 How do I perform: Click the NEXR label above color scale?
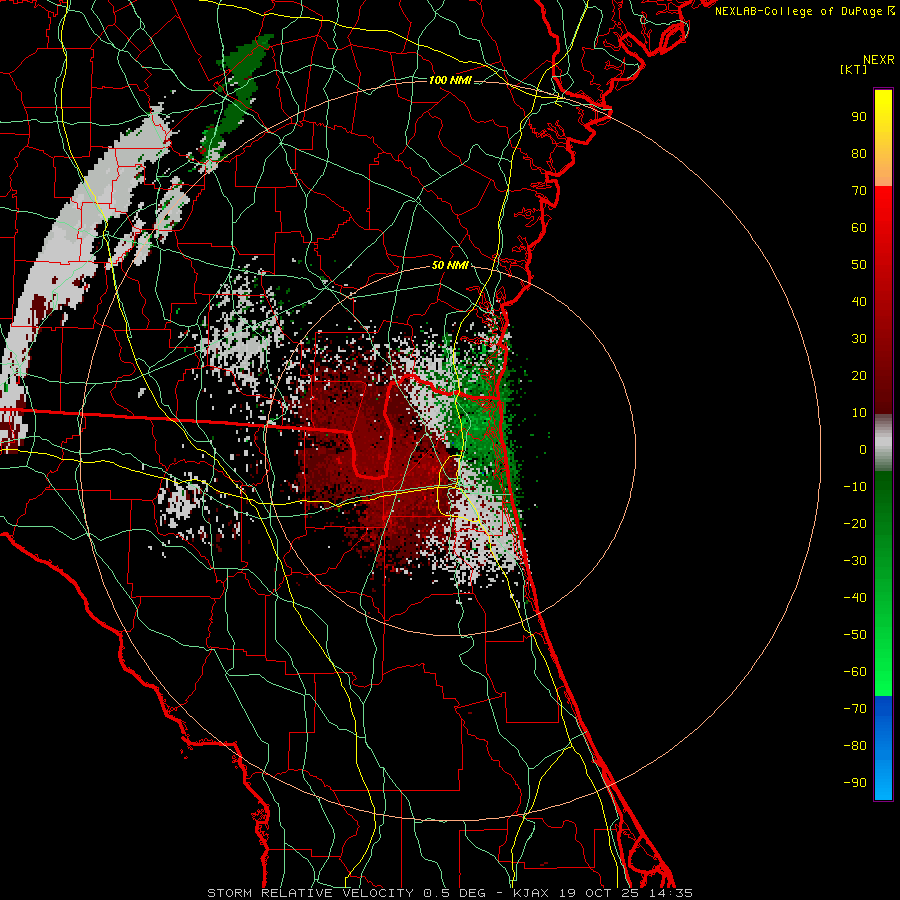[x=878, y=60]
